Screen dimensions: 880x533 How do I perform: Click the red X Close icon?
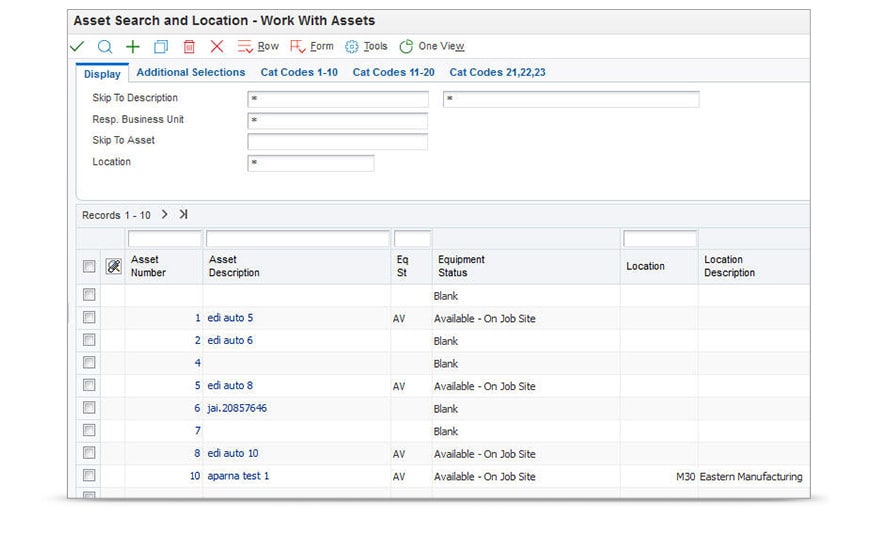[x=217, y=47]
